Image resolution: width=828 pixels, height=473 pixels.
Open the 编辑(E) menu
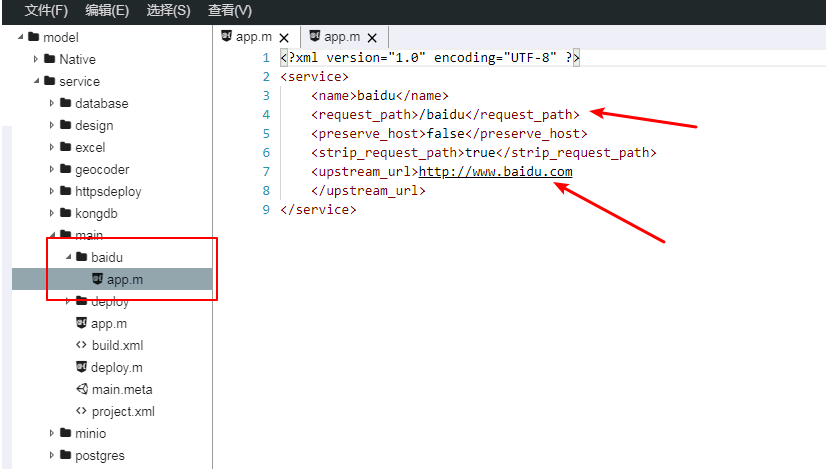107,10
